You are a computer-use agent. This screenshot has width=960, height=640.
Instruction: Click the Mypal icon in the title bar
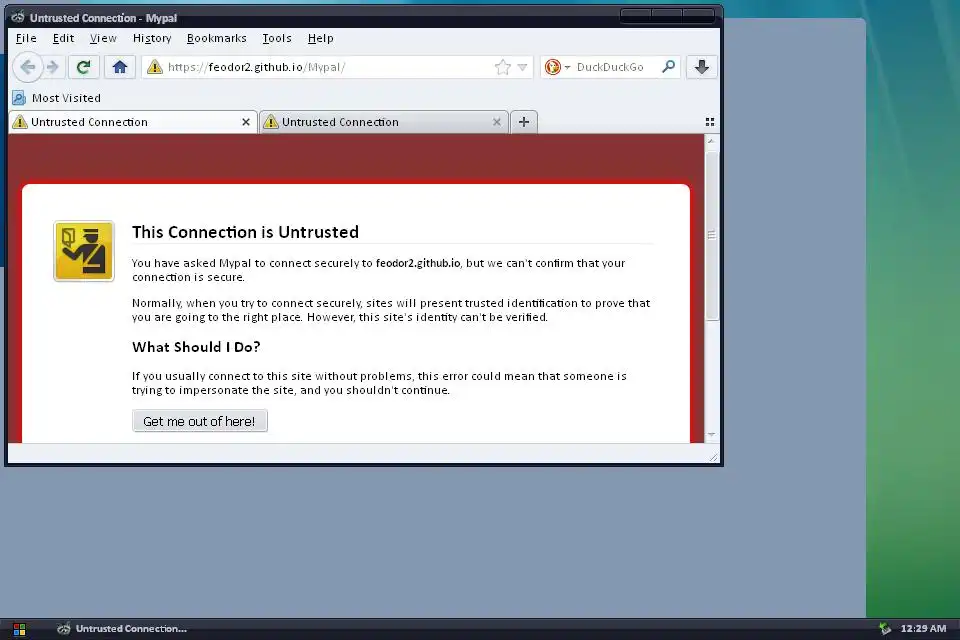(18, 17)
